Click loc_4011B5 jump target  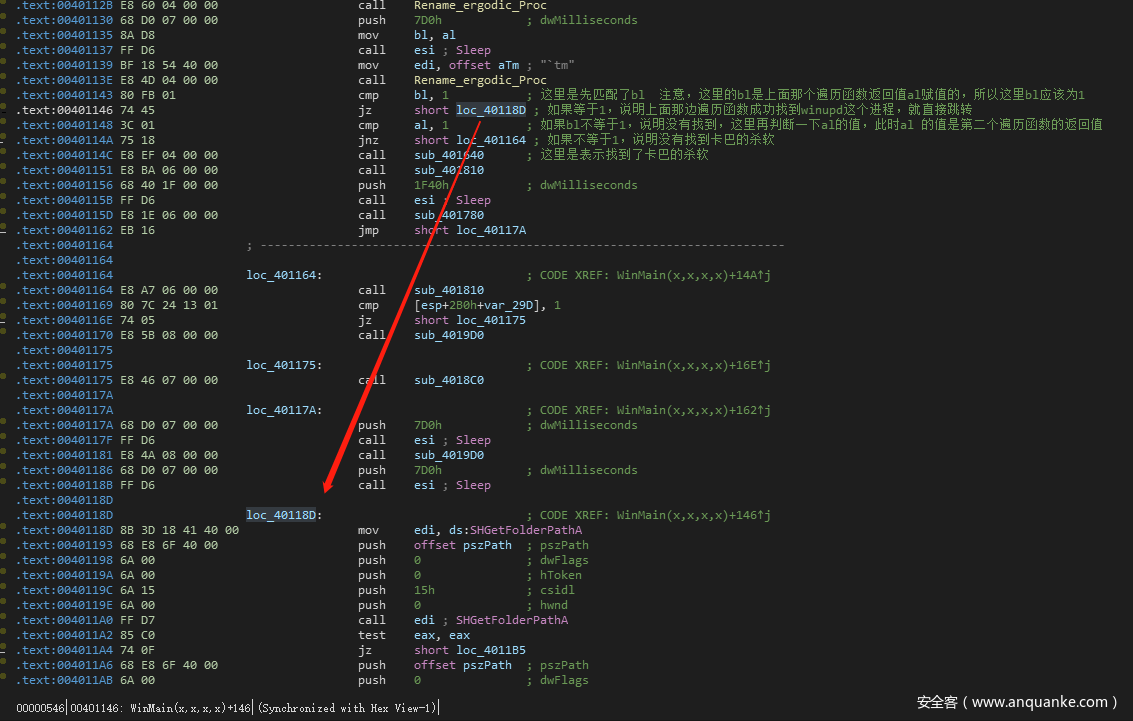coord(491,650)
